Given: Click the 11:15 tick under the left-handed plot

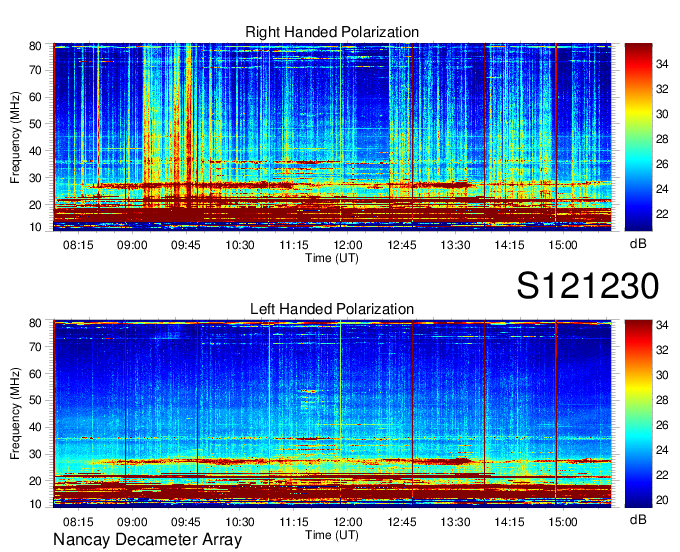Looking at the screenshot, I should click(294, 522).
